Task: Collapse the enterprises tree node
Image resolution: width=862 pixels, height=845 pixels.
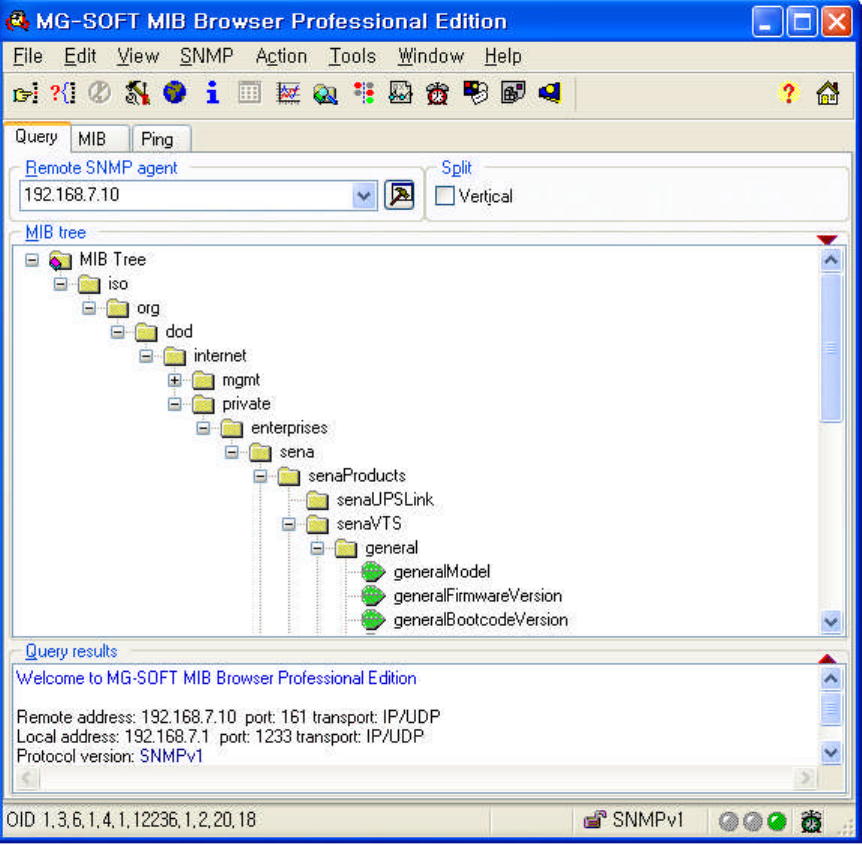Action: (203, 428)
